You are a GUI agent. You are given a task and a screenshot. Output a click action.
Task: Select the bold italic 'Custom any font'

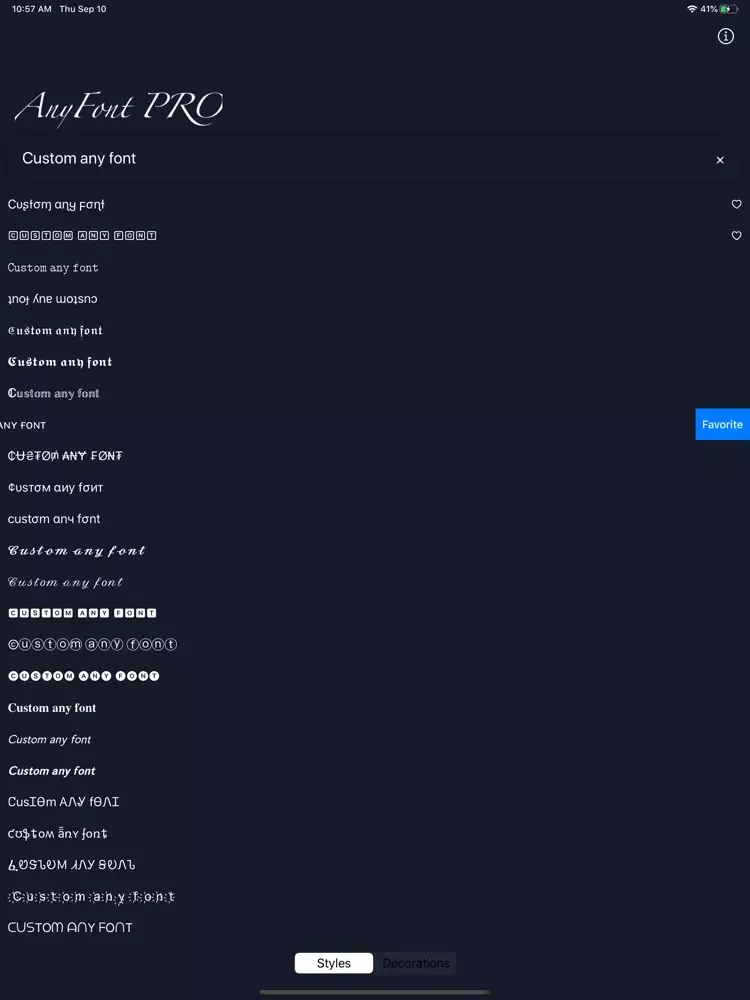(52, 770)
